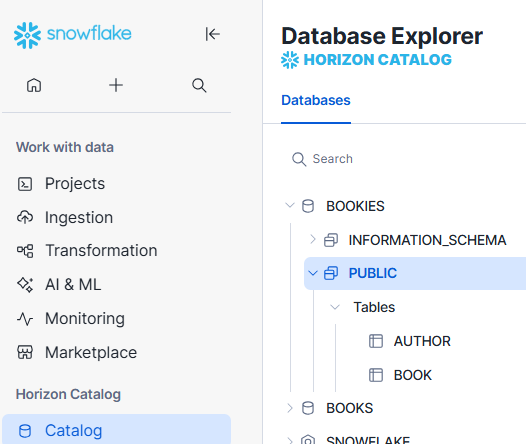The height and width of the screenshot is (444, 526).
Task: Expand the BOOKS database node
Action: [x=290, y=408]
